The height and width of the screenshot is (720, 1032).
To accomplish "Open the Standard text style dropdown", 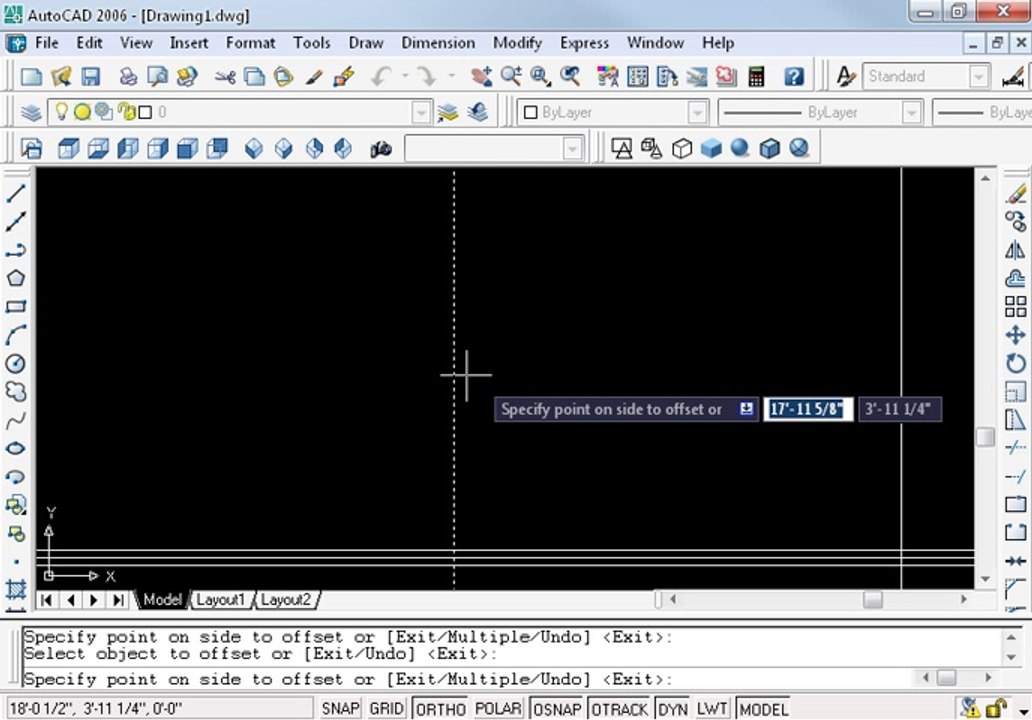I will 979,76.
